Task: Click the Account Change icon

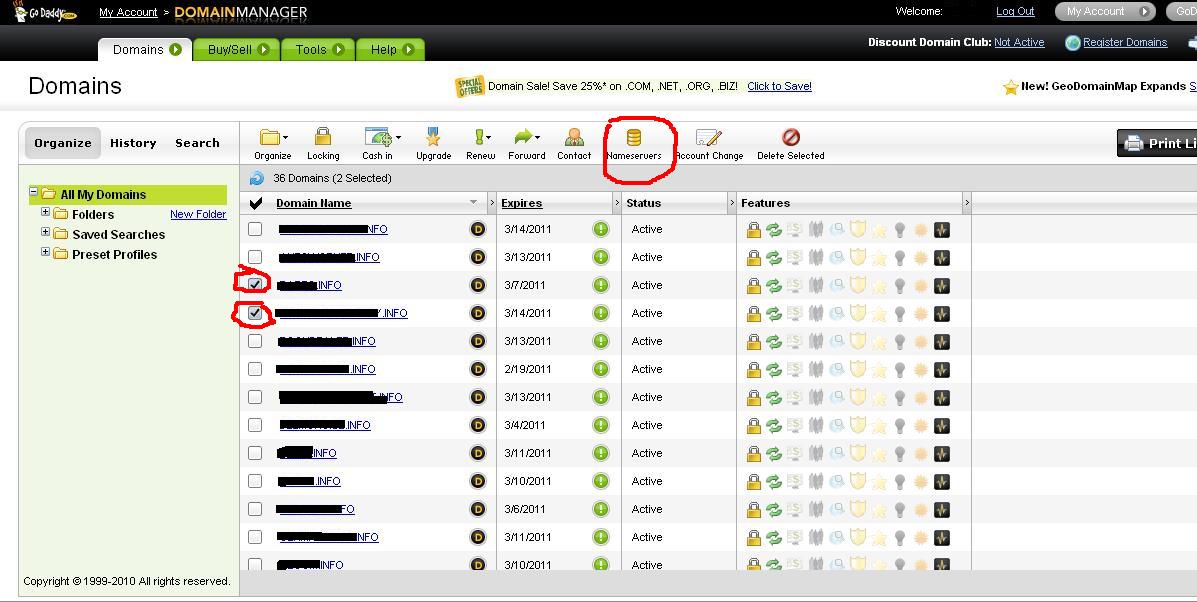Action: click(708, 138)
